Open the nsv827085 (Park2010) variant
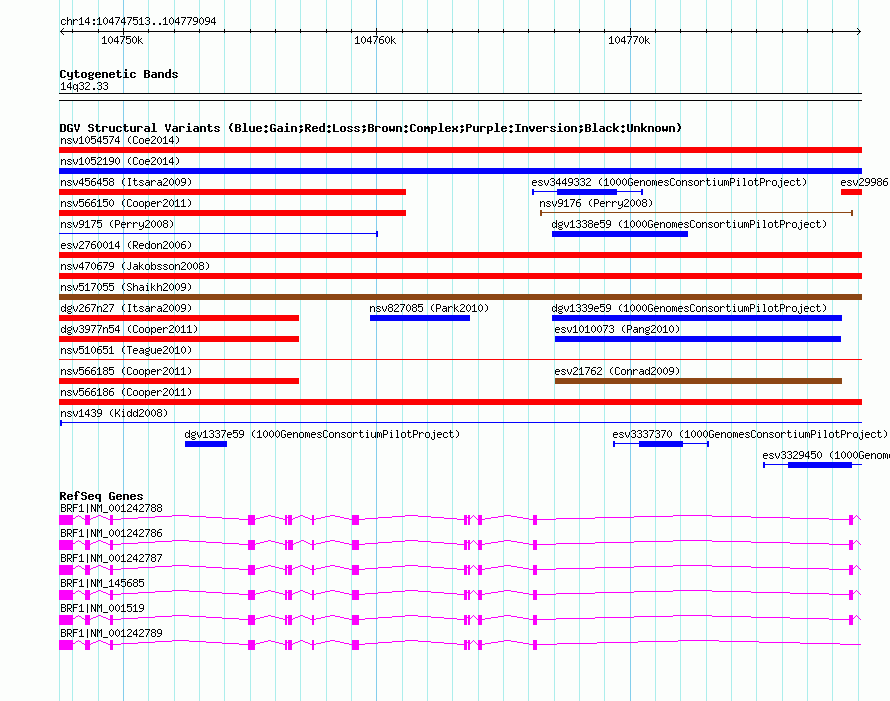The height and width of the screenshot is (701, 890). coord(419,318)
